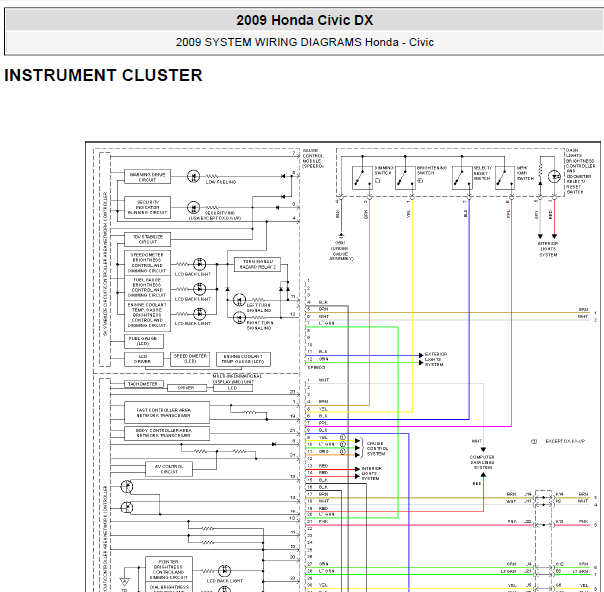
Task: Click the Speedometer Brightness Control circuit box
Action: (x=148, y=263)
